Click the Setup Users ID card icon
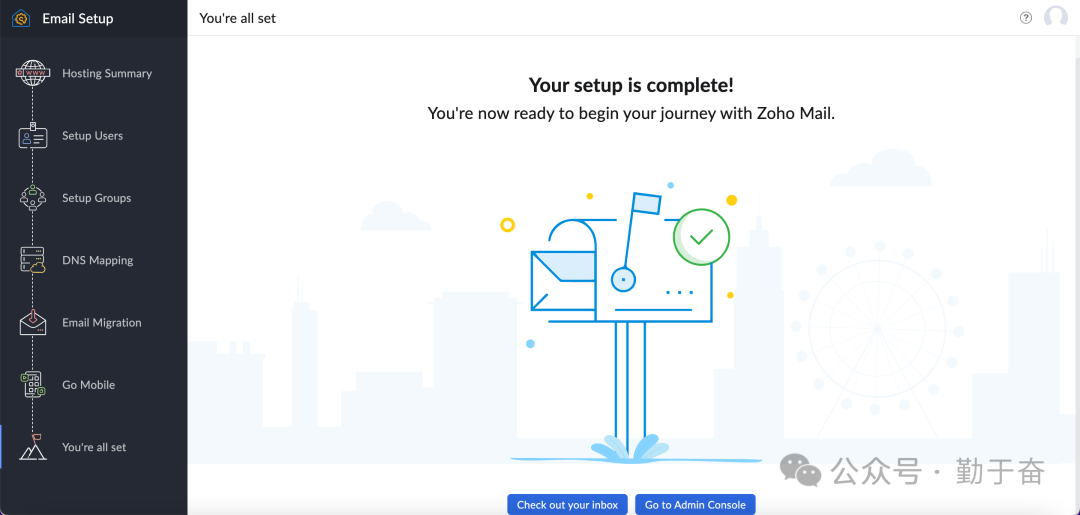This screenshot has height=515, width=1080. pyautogui.click(x=33, y=137)
